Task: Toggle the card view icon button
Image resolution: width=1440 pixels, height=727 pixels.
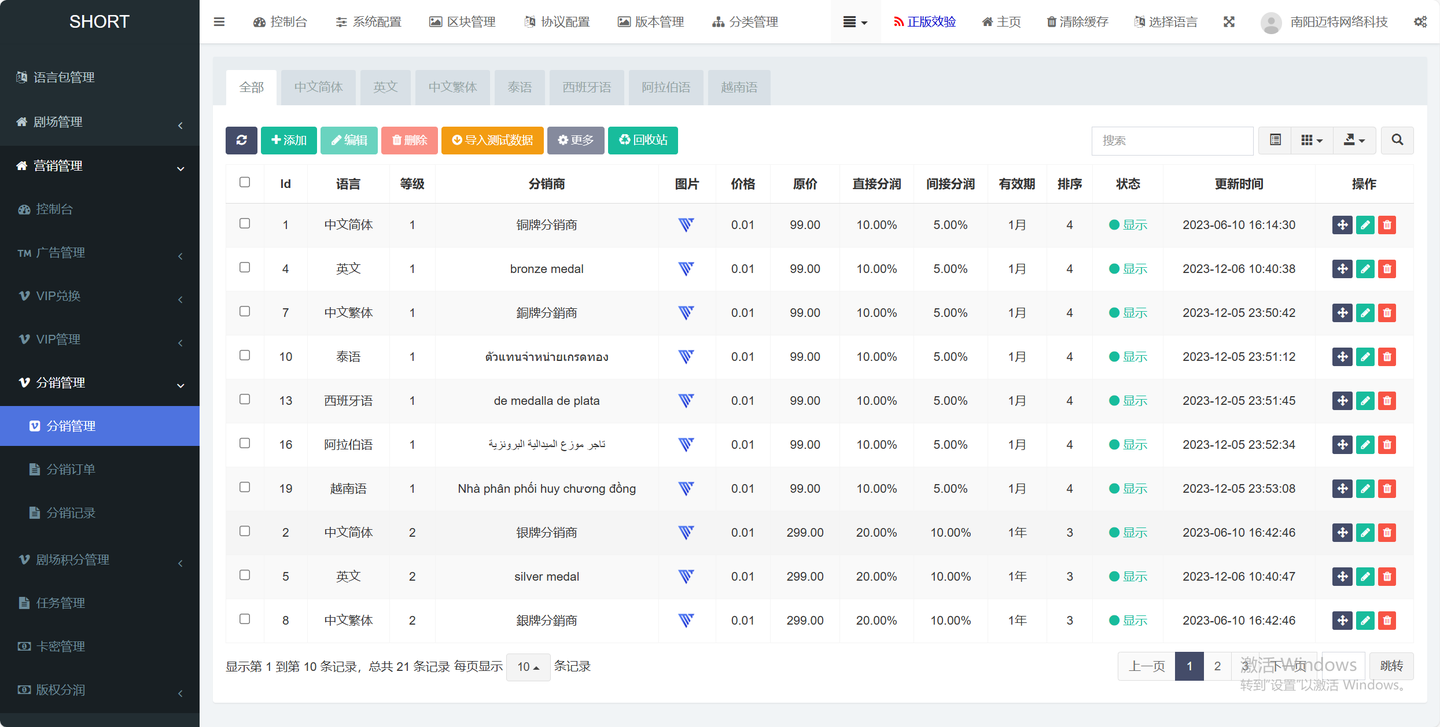Action: click(x=1275, y=140)
